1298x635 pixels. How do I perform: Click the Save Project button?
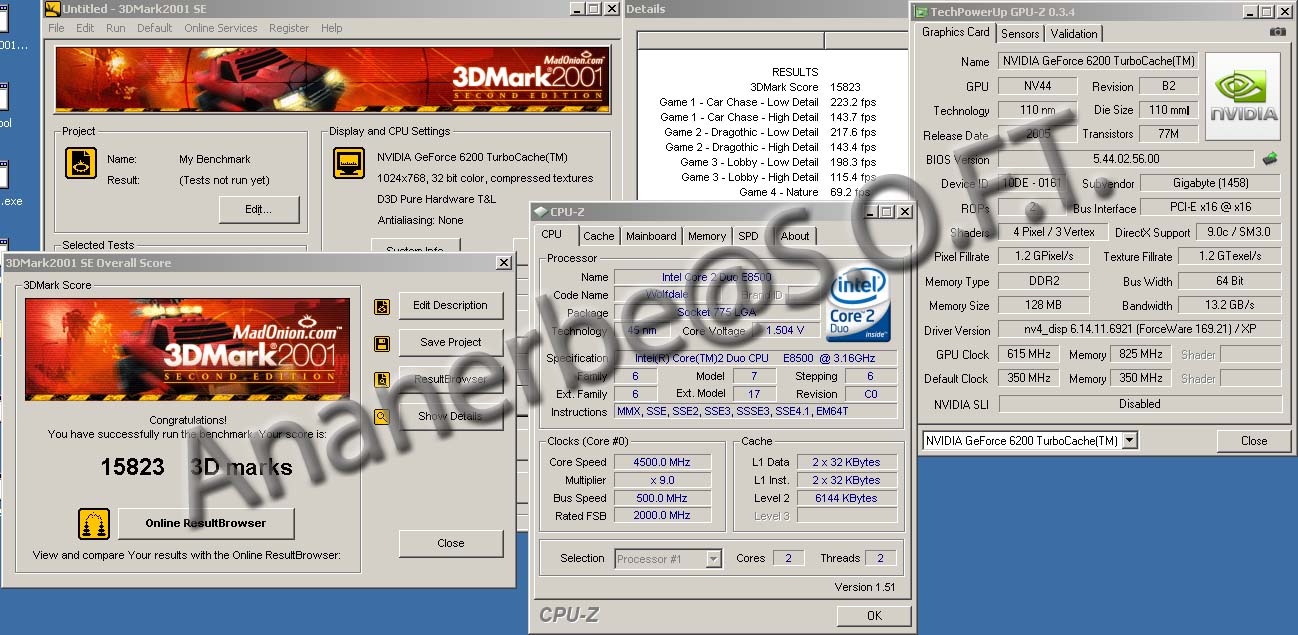(x=451, y=342)
